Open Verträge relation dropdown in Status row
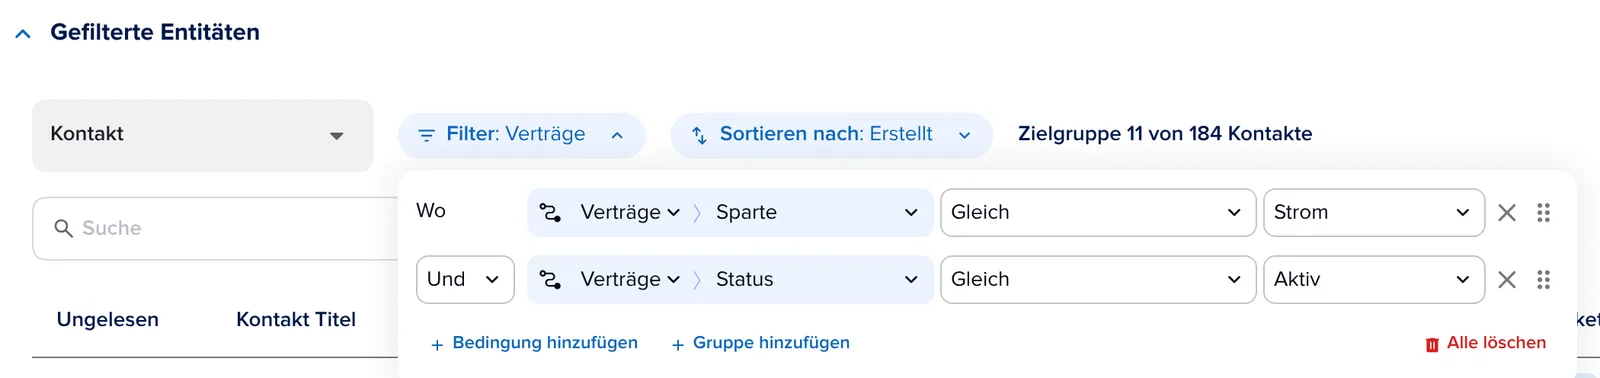The width and height of the screenshot is (1600, 378). [x=630, y=279]
